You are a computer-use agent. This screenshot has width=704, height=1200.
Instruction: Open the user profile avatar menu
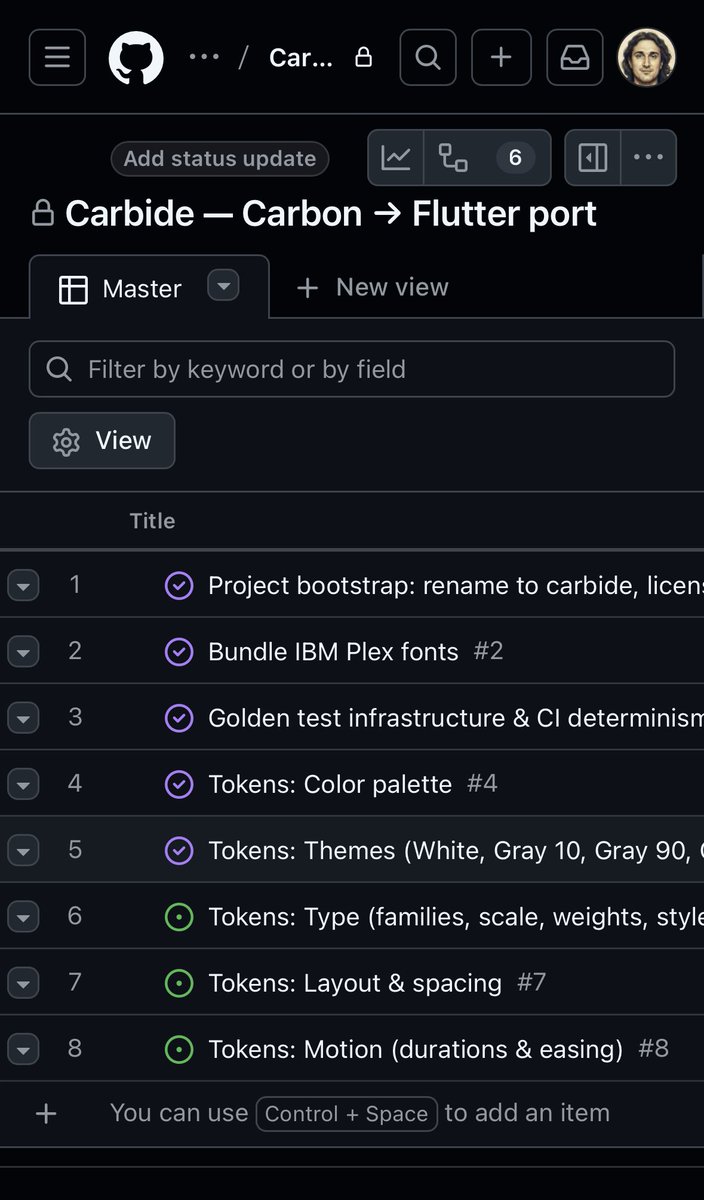647,57
